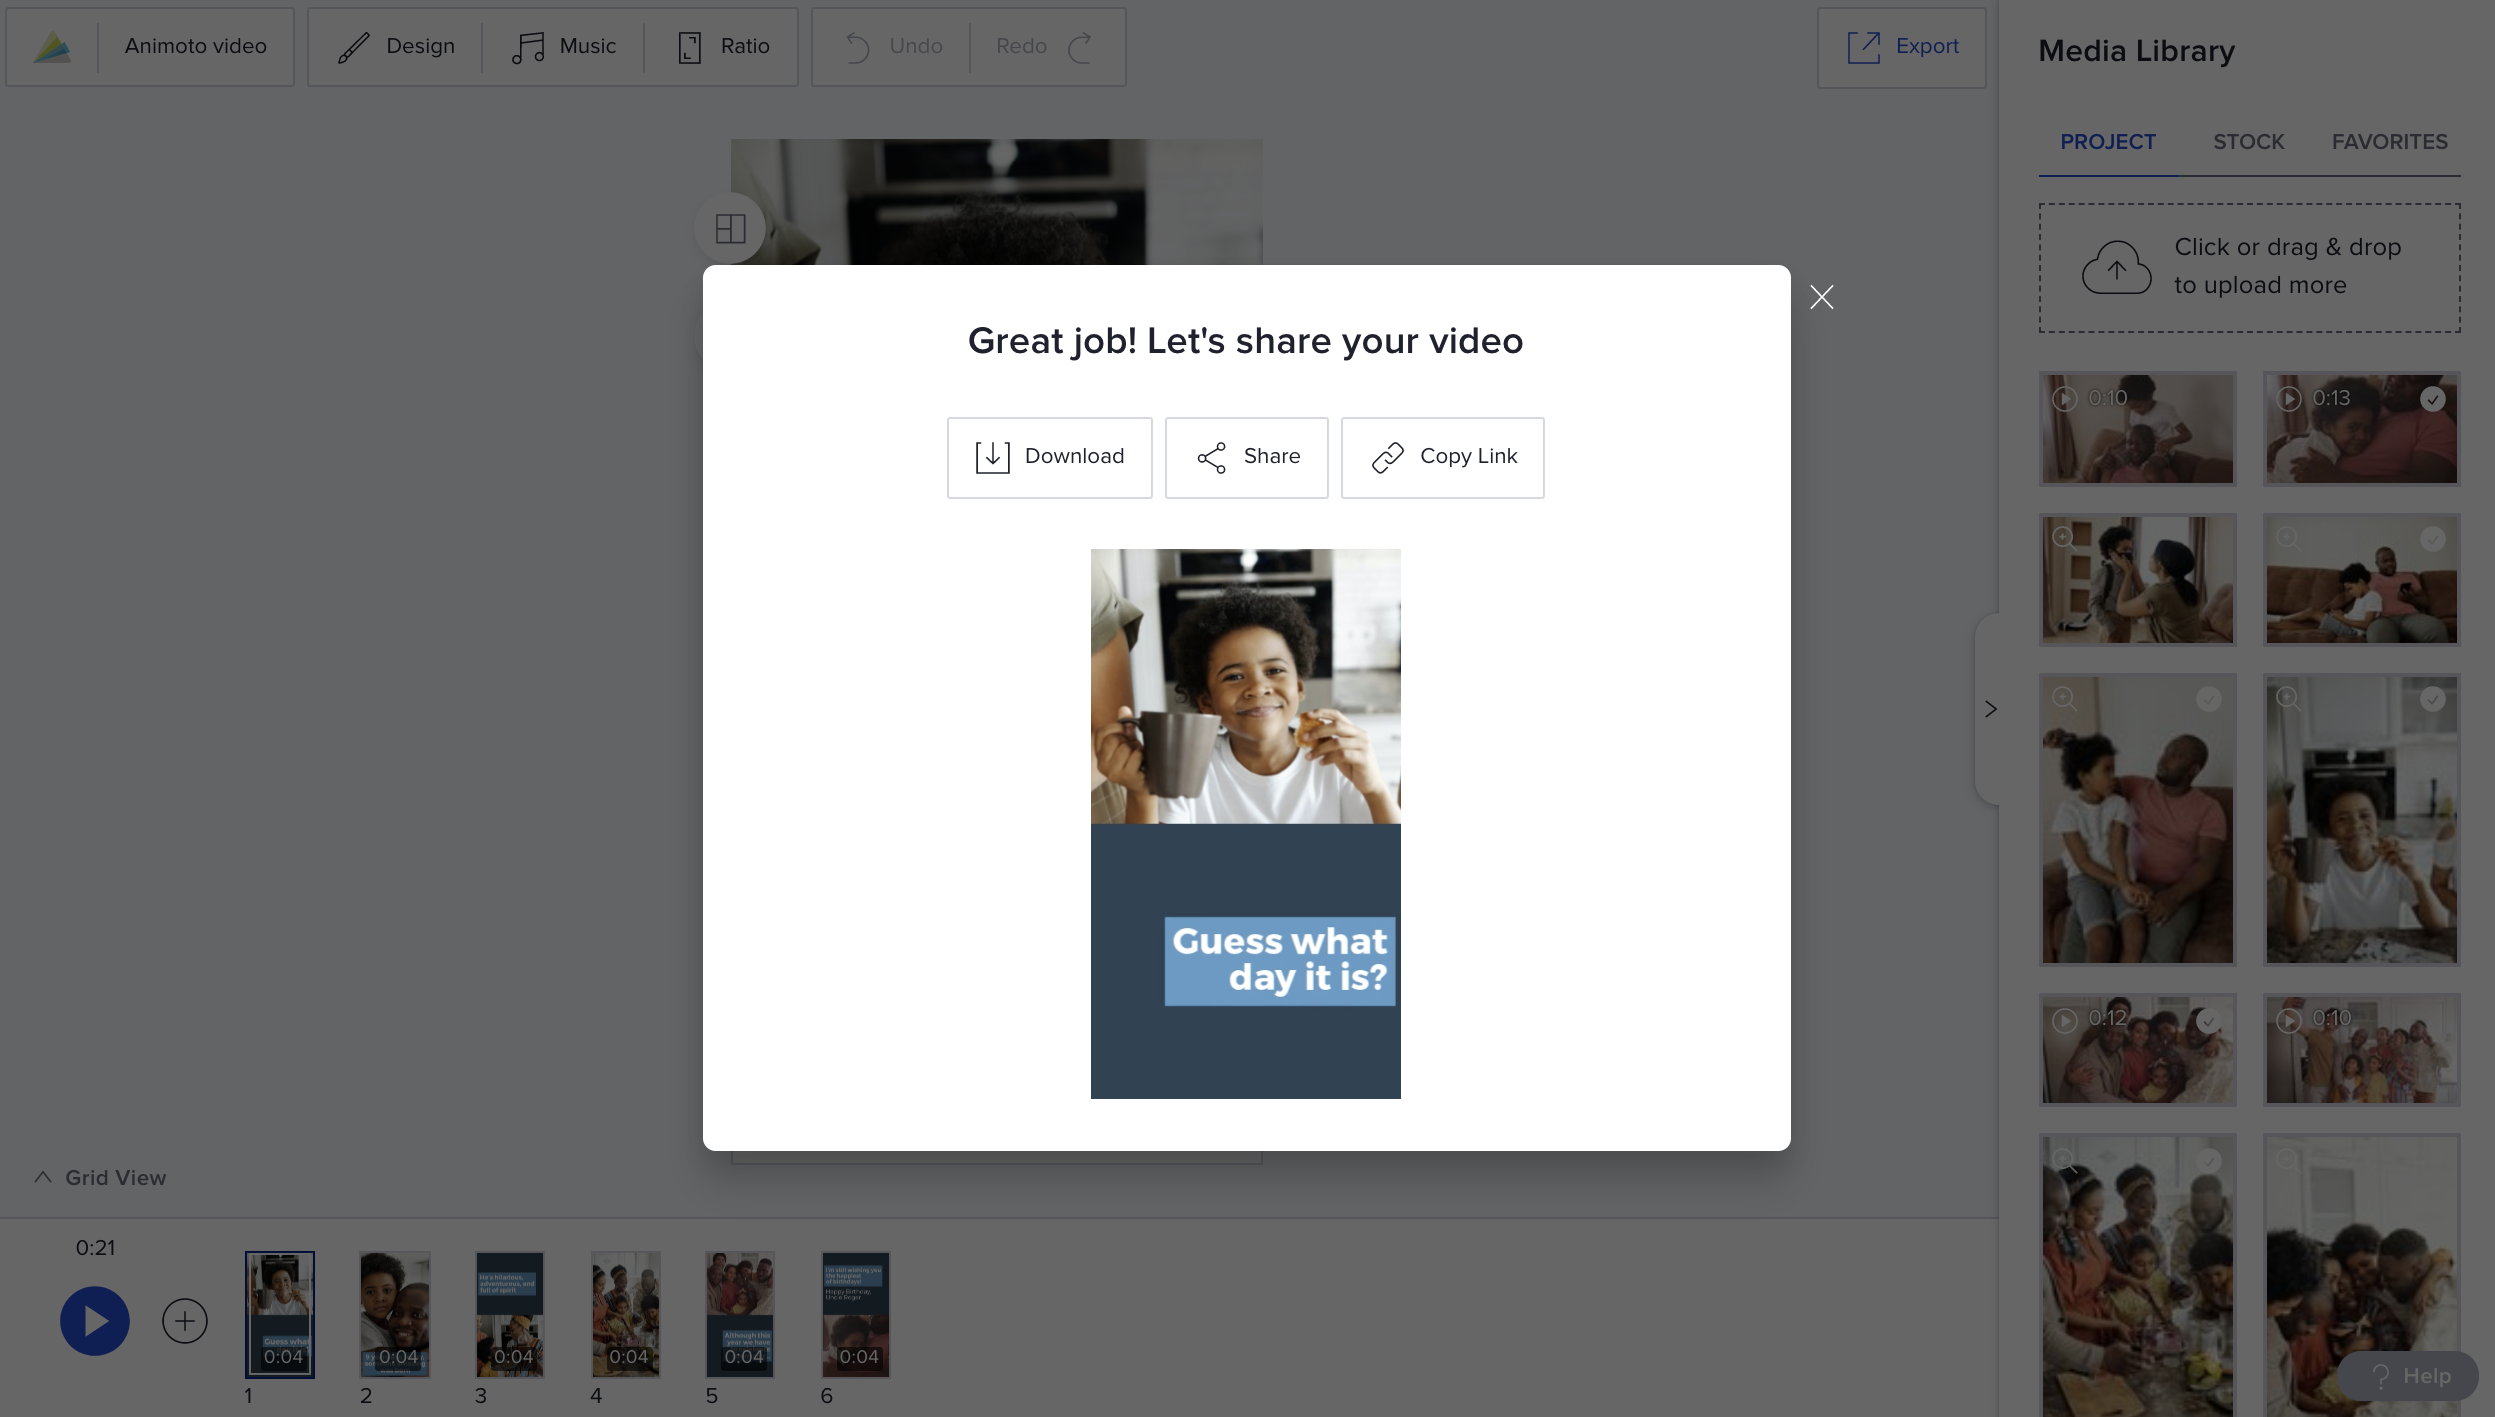Click the Animoto video title
The width and height of the screenshot is (2495, 1417).
196,46
